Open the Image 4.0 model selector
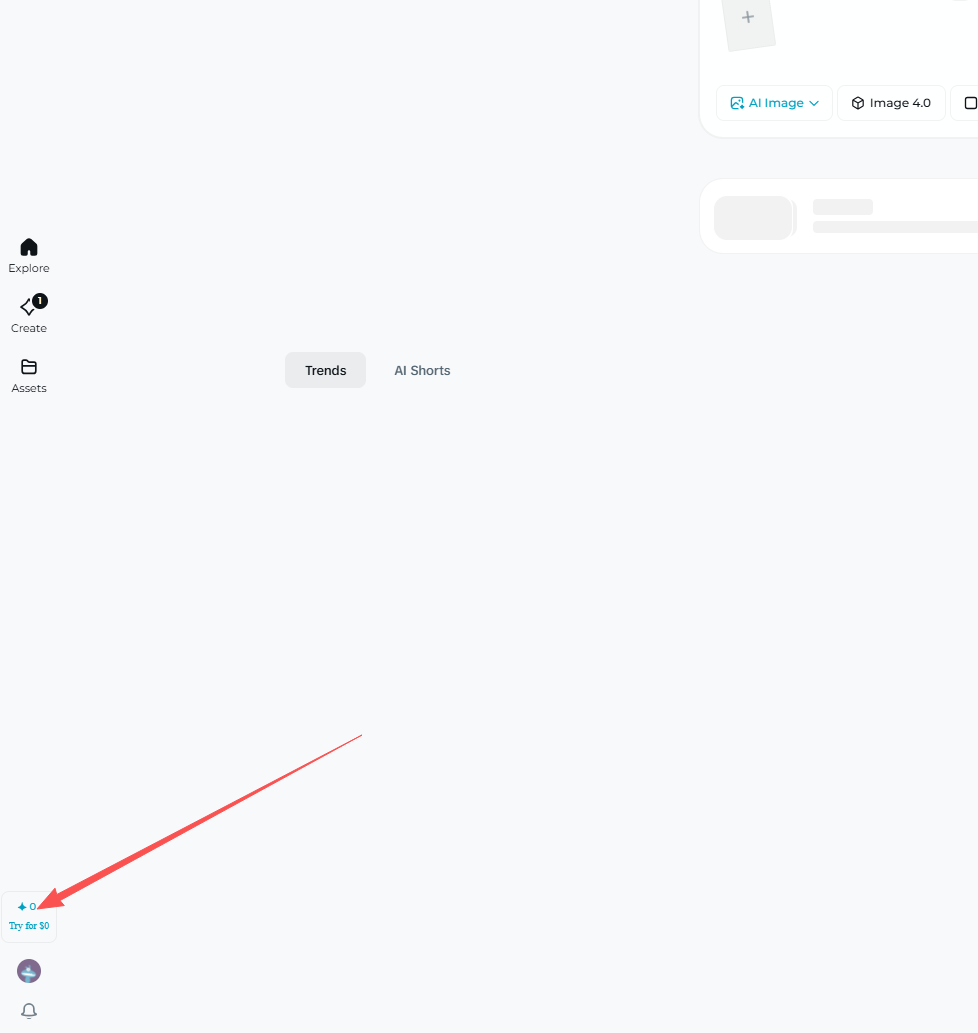The image size is (978, 1033). click(891, 103)
